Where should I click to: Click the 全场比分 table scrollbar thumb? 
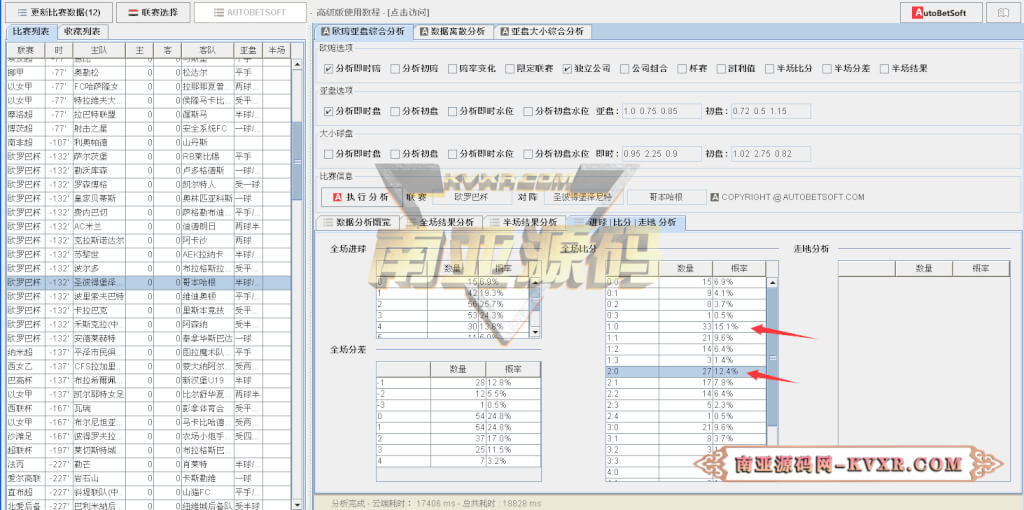click(773, 357)
